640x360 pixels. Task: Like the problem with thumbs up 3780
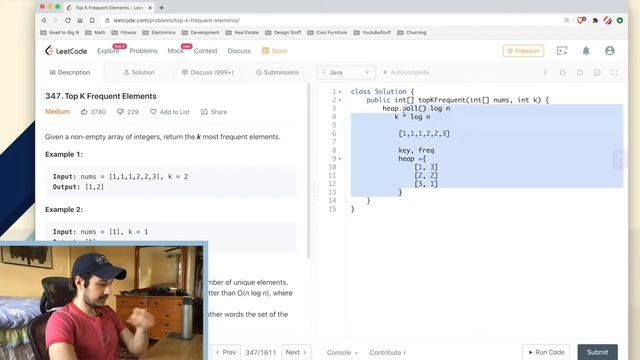click(93, 111)
